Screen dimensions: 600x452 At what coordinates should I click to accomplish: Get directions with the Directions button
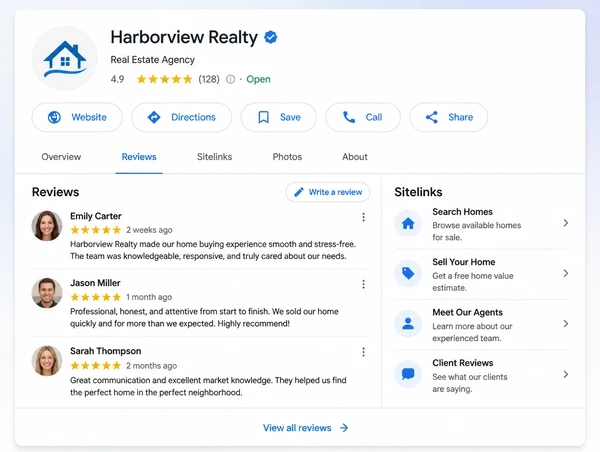coord(181,117)
